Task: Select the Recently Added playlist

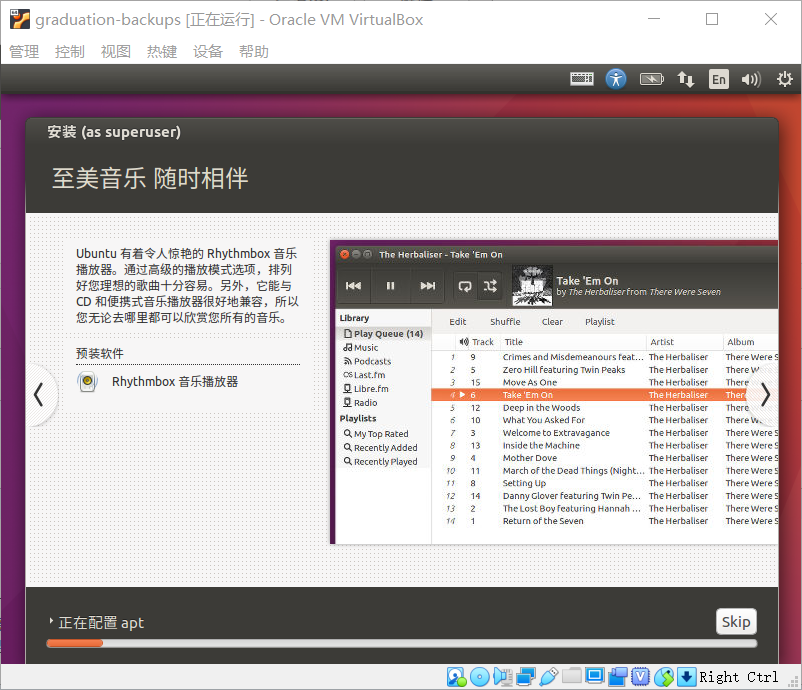Action: [x=381, y=448]
